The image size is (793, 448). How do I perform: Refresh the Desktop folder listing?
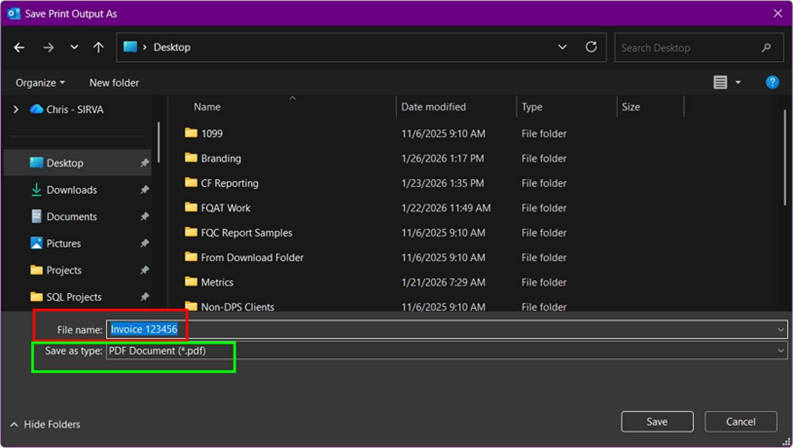tap(591, 47)
